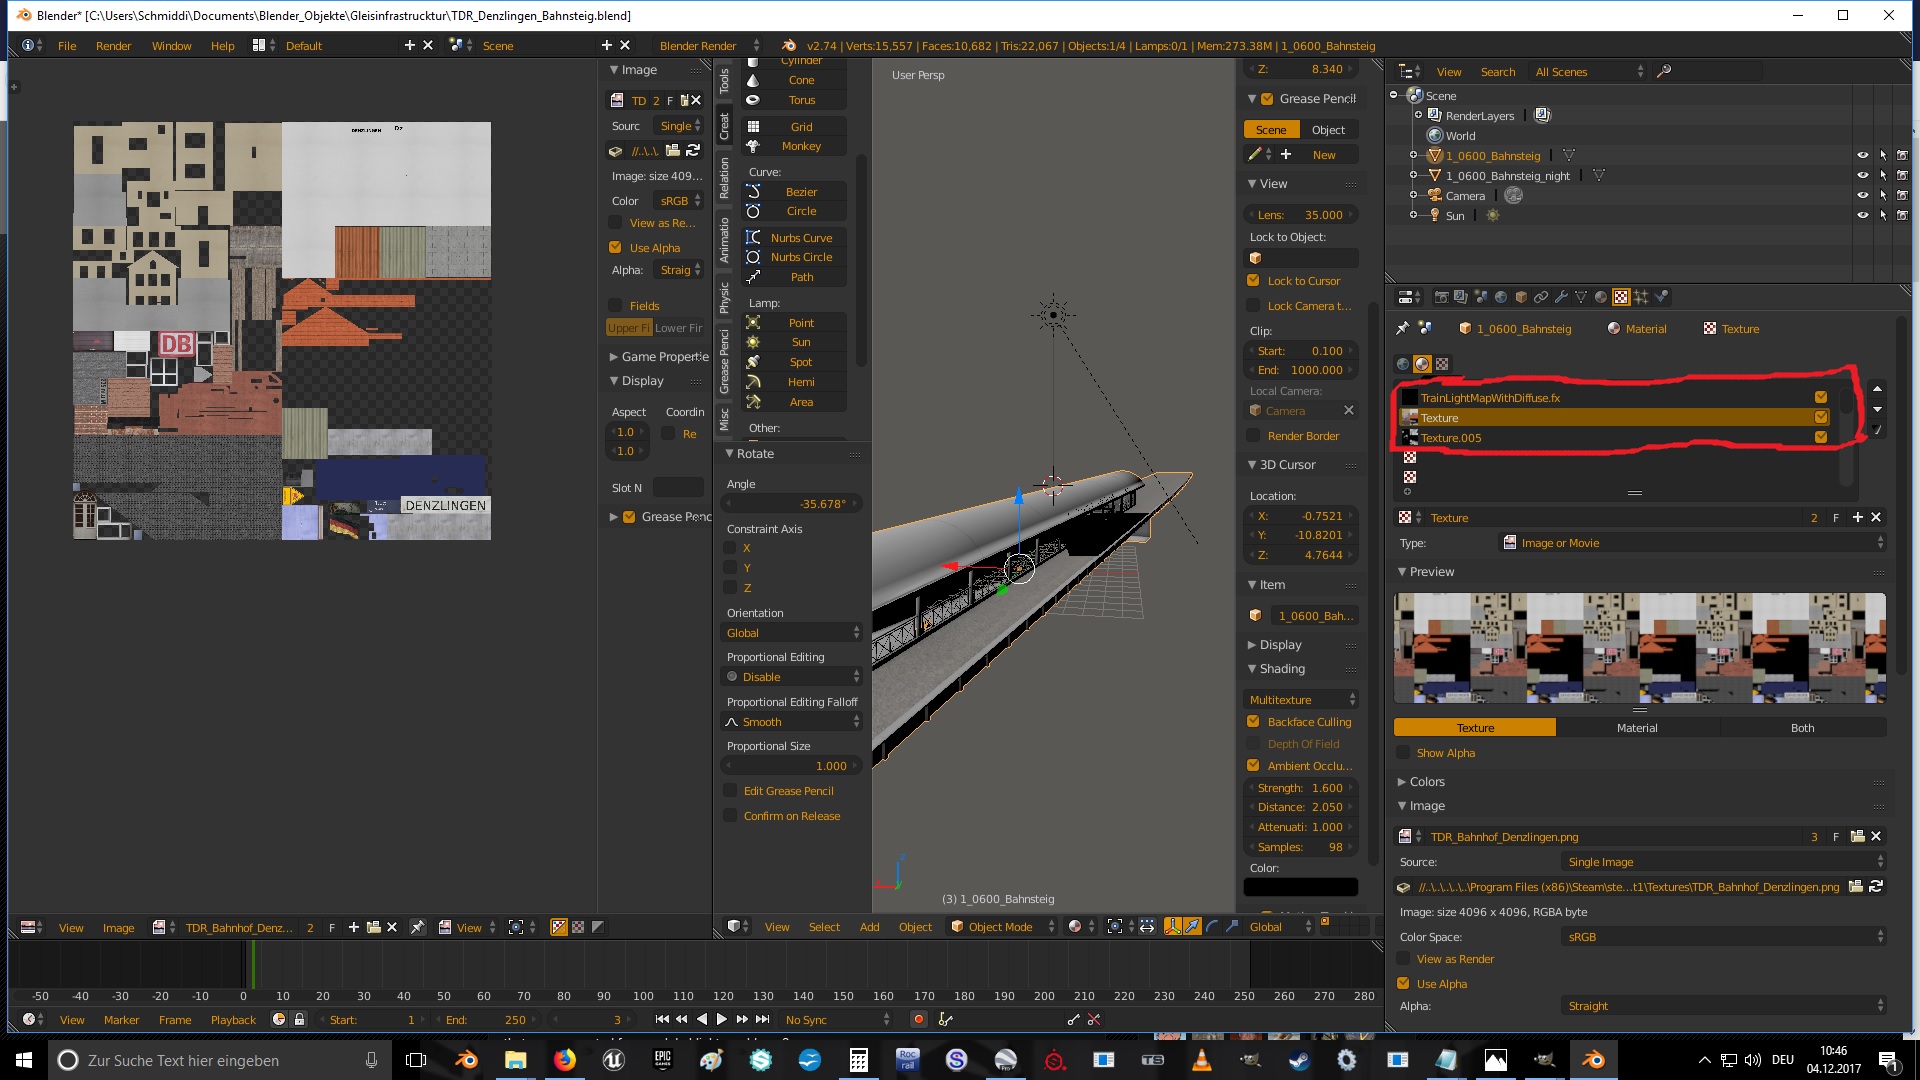Click the Monkey mesh primitive icon

pyautogui.click(x=753, y=146)
